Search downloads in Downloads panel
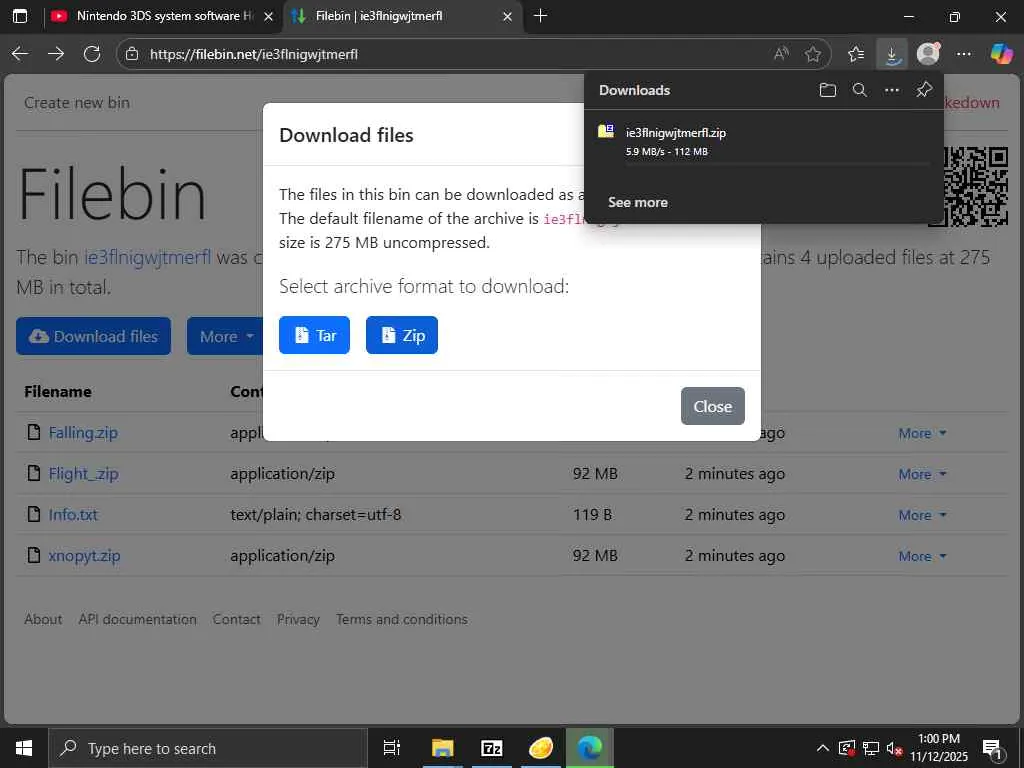The width and height of the screenshot is (1024, 768). (859, 90)
